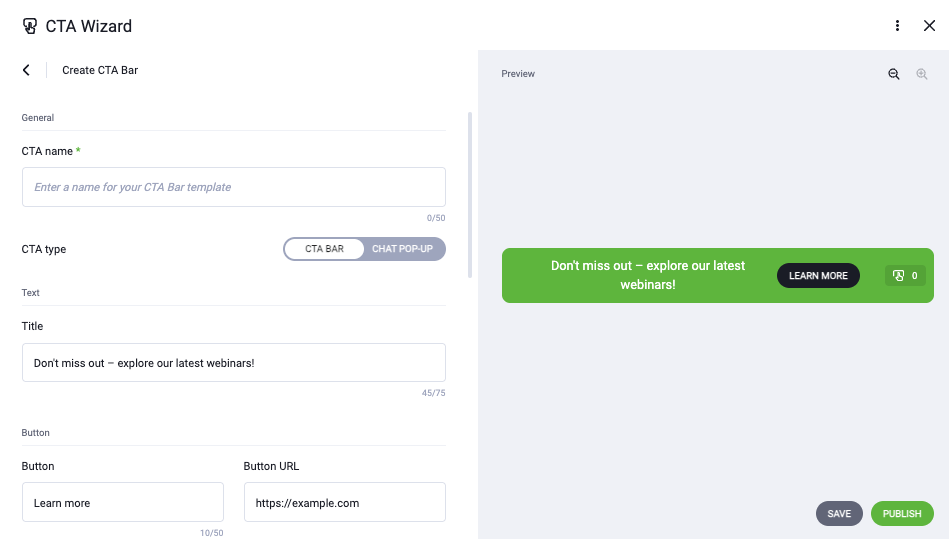Save the CTA bar draft
Image resolution: width=949 pixels, height=539 pixels.
(x=839, y=514)
